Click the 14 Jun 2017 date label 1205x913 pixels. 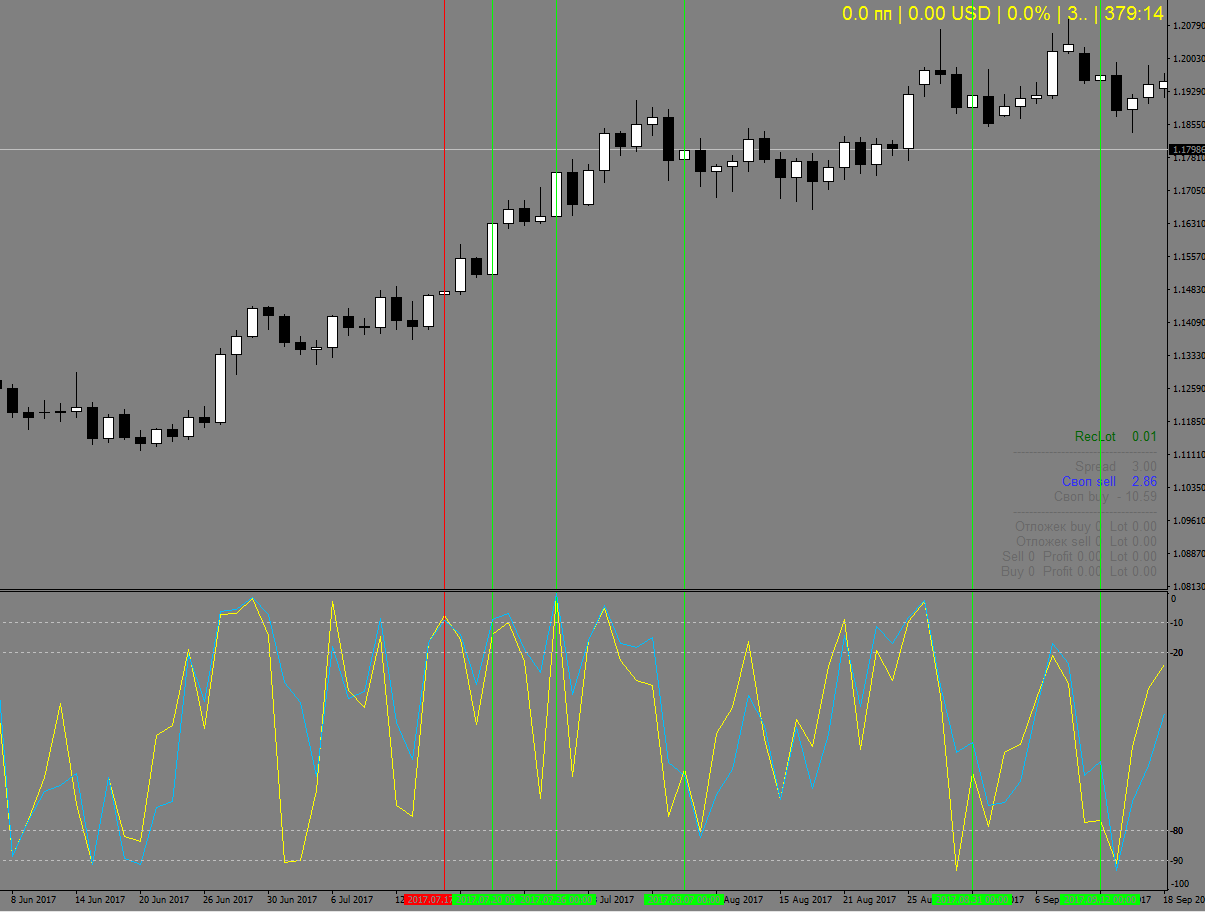tap(100, 900)
